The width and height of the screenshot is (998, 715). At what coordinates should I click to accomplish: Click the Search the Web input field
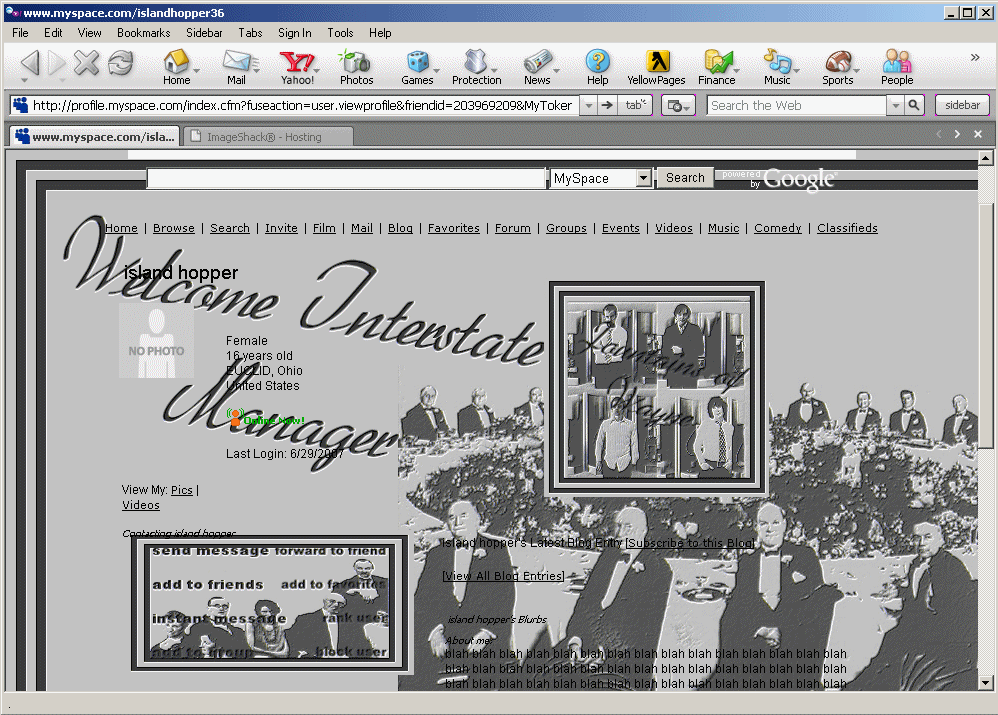[x=797, y=105]
